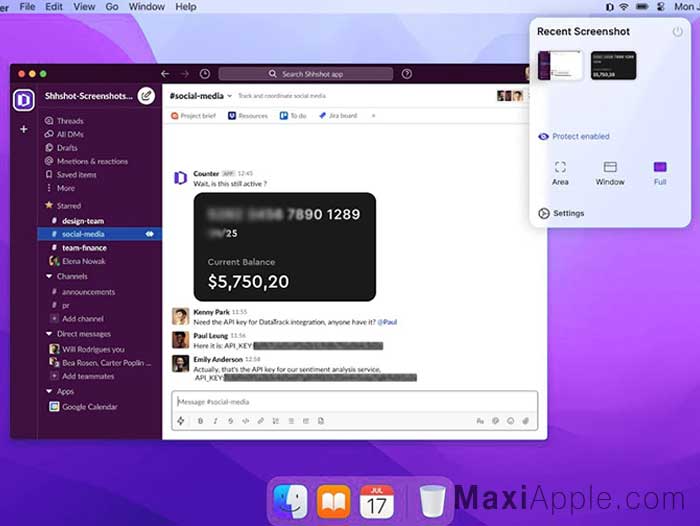Toggle Protect enabled eye icon
Screen dimensions: 700x526
click(x=543, y=137)
